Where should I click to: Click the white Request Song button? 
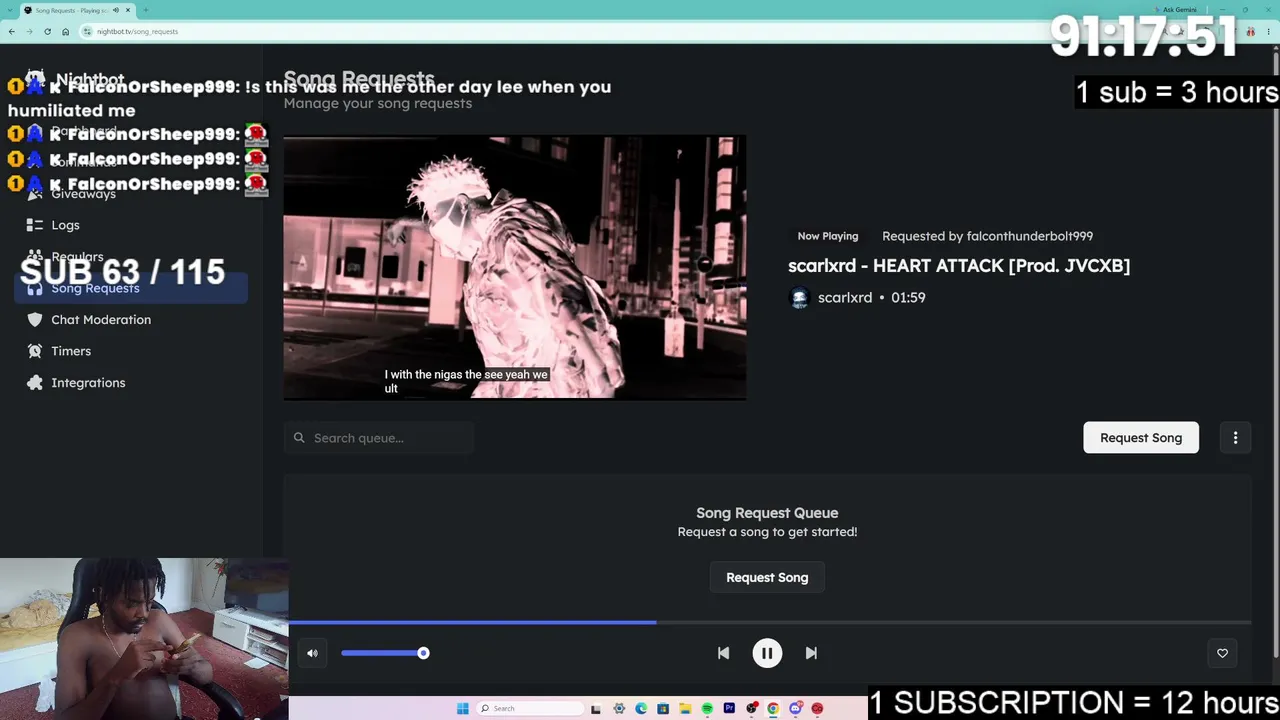(1141, 438)
